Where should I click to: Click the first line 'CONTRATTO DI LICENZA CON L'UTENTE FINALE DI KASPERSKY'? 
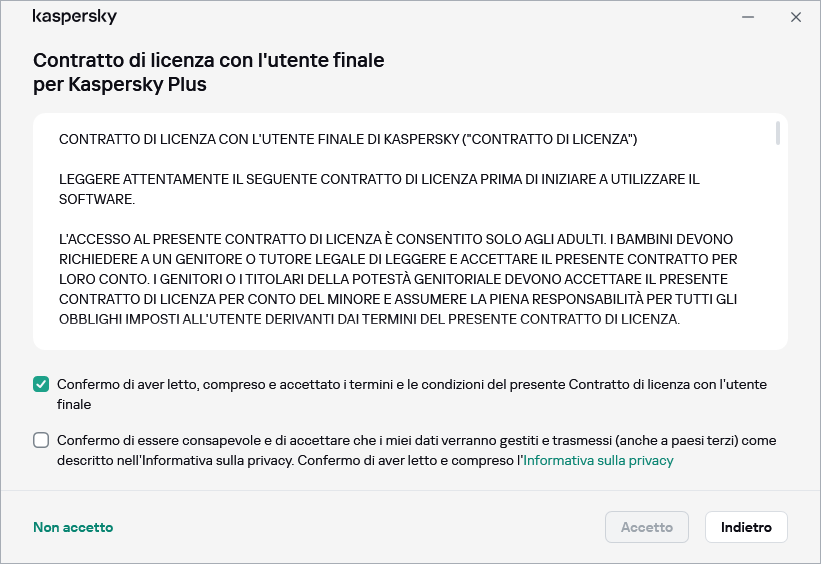tap(348, 139)
